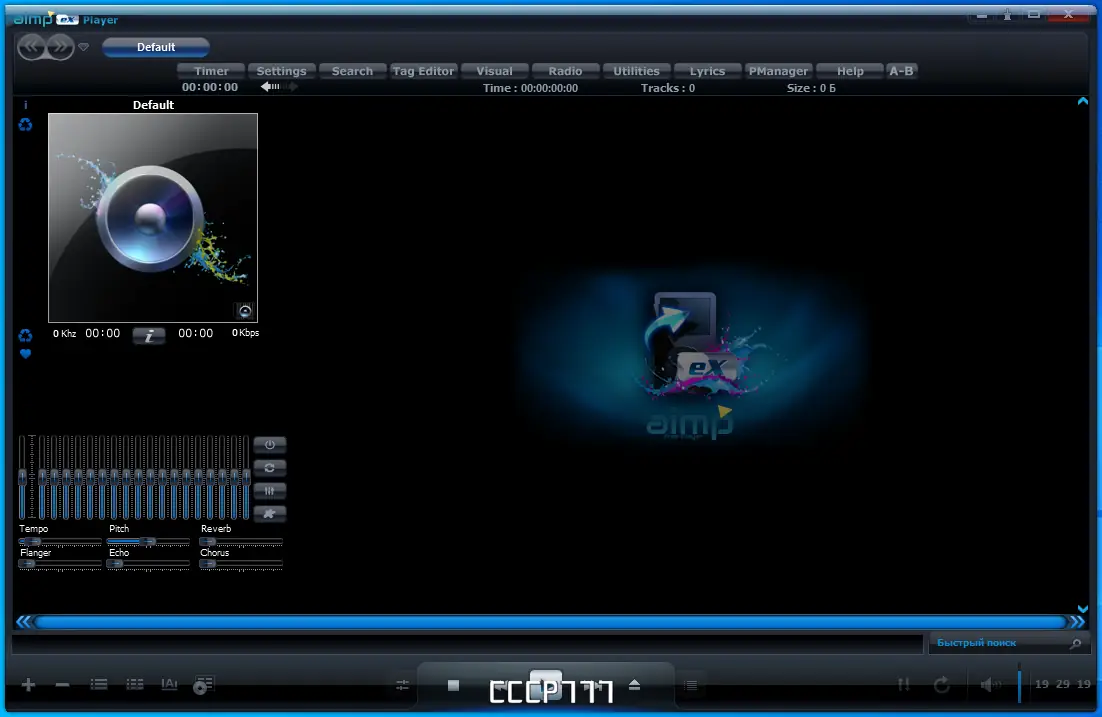1102x717 pixels.
Task: Open the Tag Editor
Action: pos(423,71)
